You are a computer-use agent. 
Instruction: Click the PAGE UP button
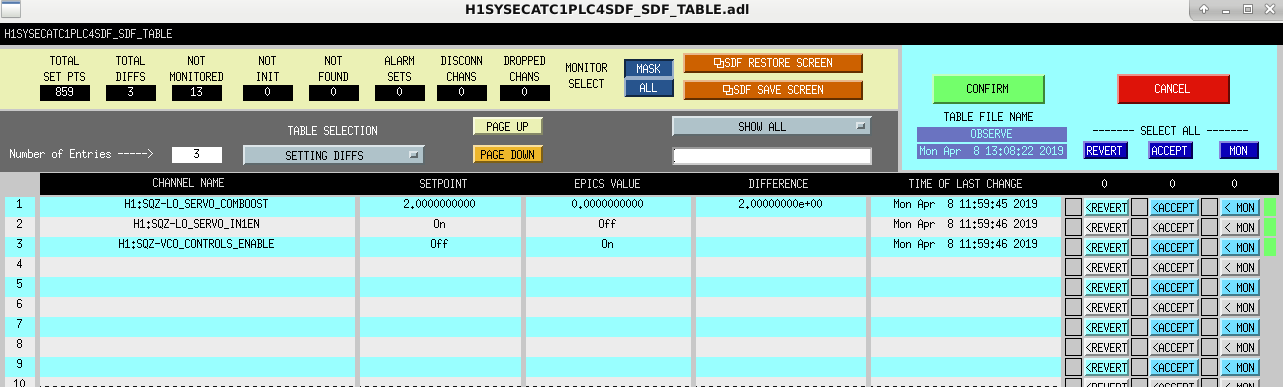coord(507,127)
